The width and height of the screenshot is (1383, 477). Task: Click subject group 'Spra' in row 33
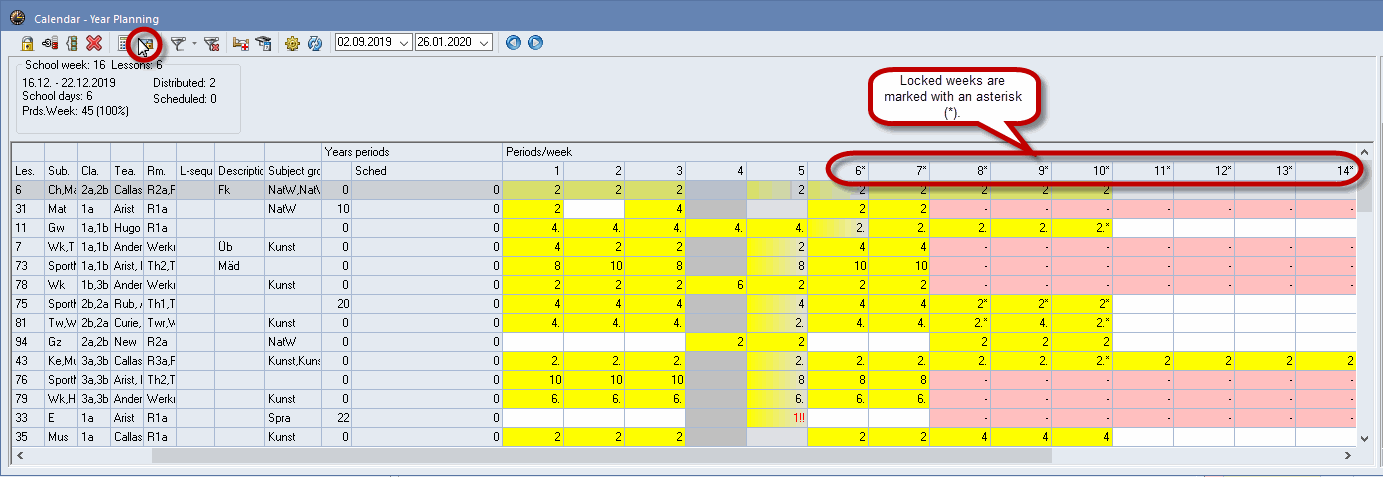[x=293, y=417]
